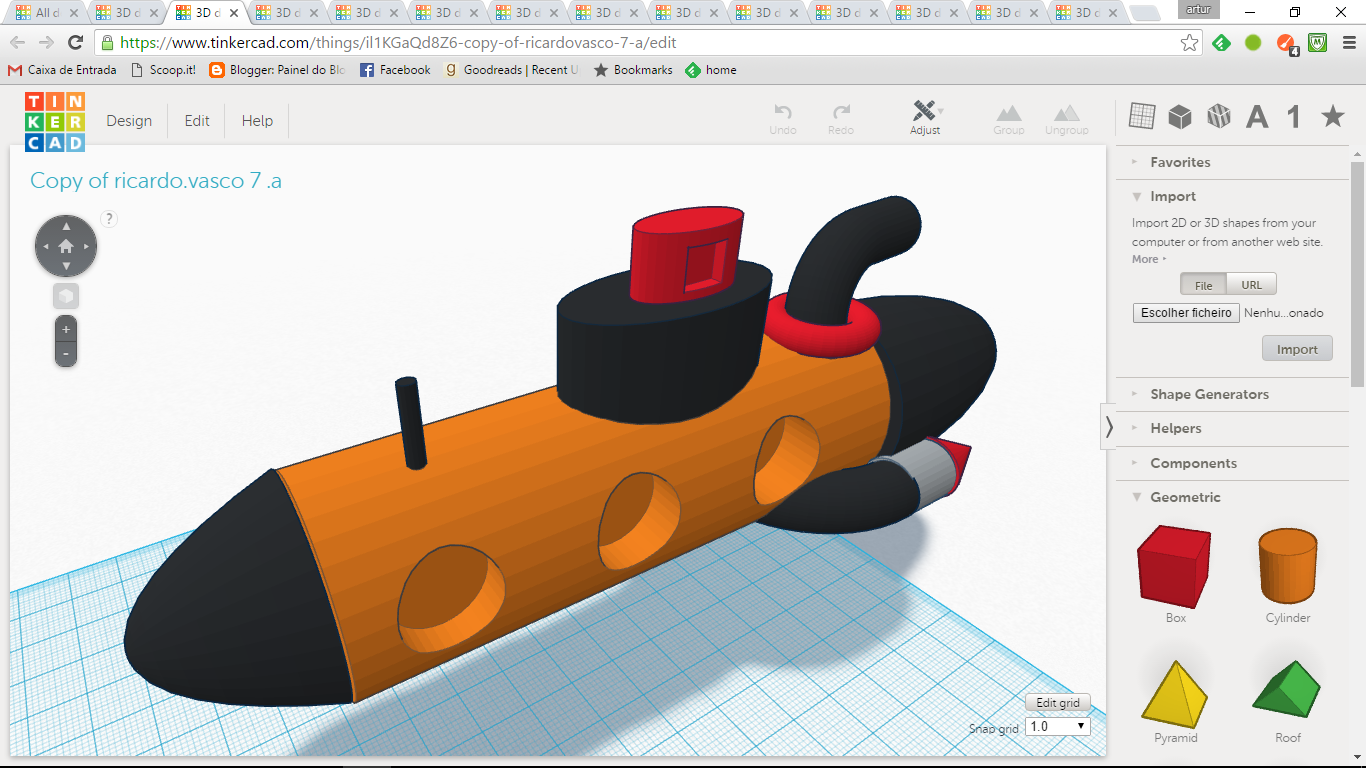This screenshot has width=1366, height=768.
Task: Open the Snap grid dropdown
Action: pyautogui.click(x=1057, y=727)
